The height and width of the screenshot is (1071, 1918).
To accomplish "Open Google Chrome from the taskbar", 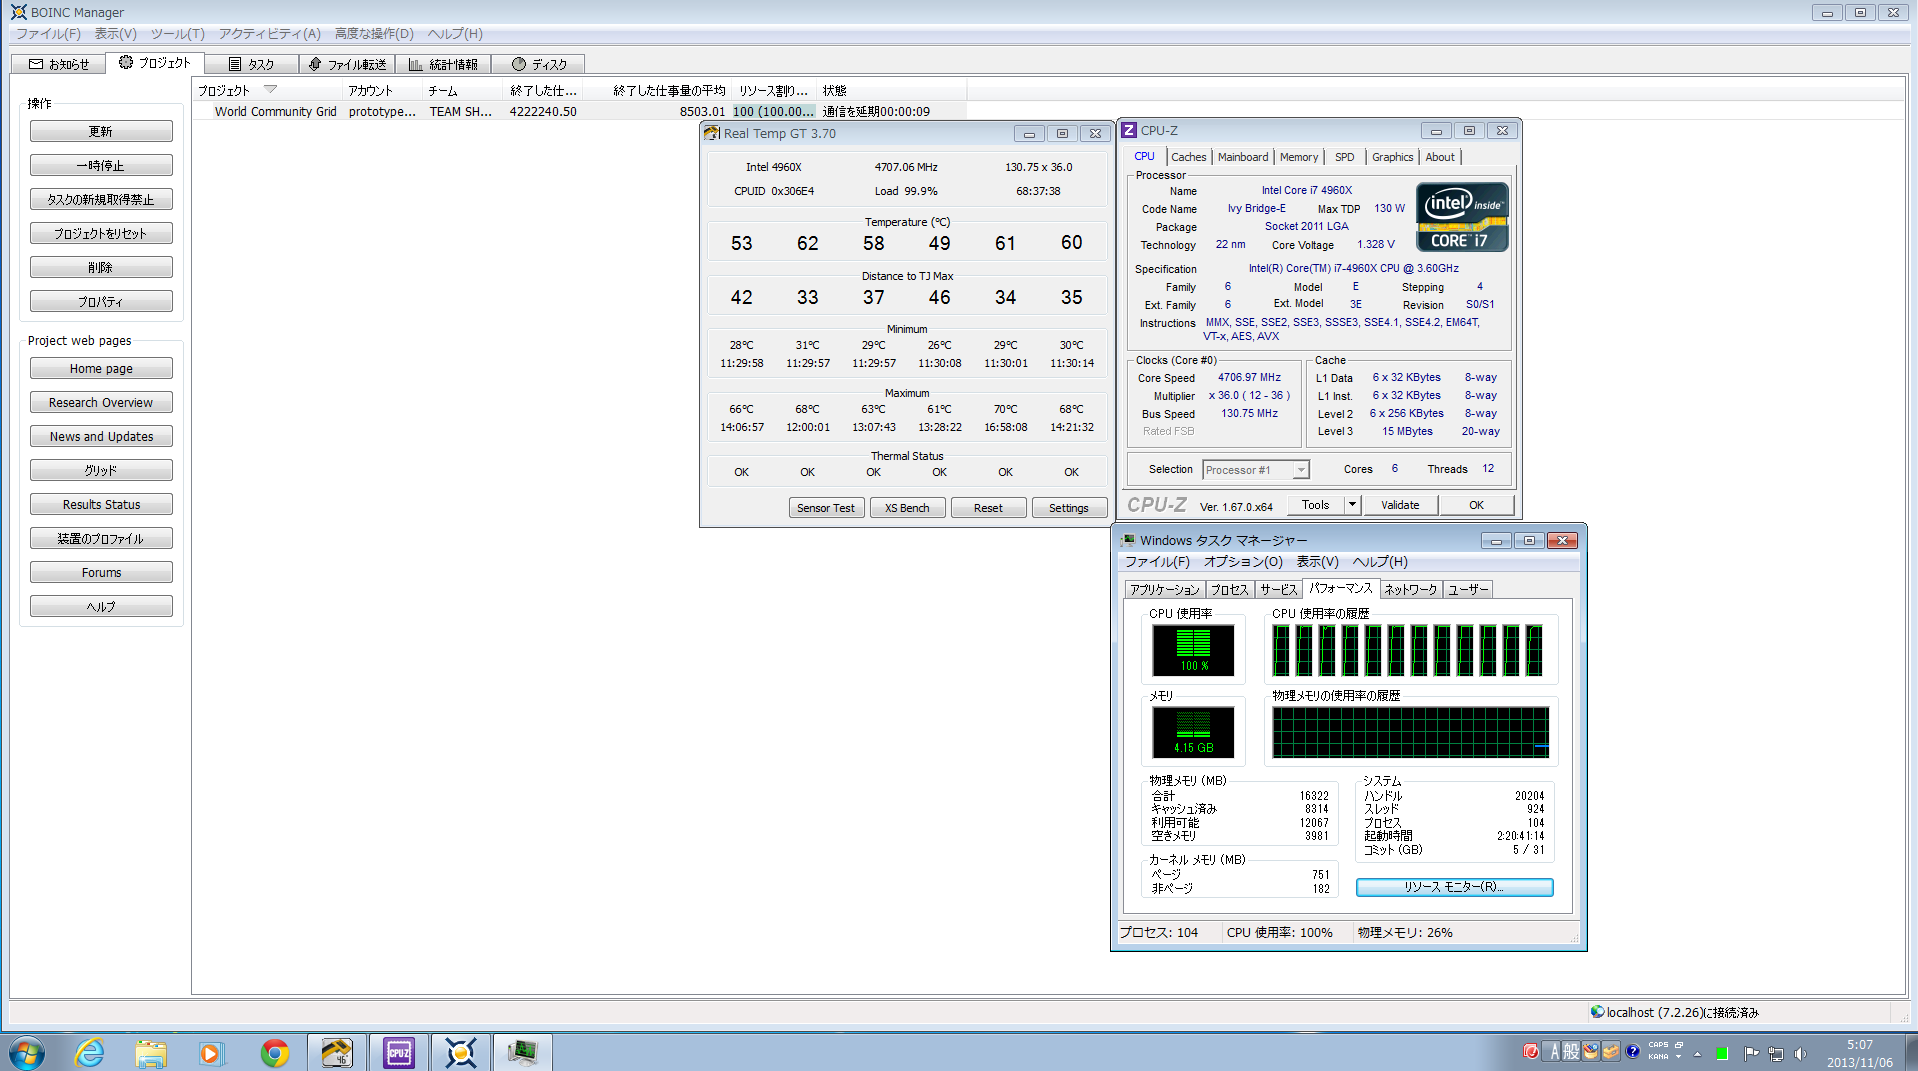I will point(275,1053).
